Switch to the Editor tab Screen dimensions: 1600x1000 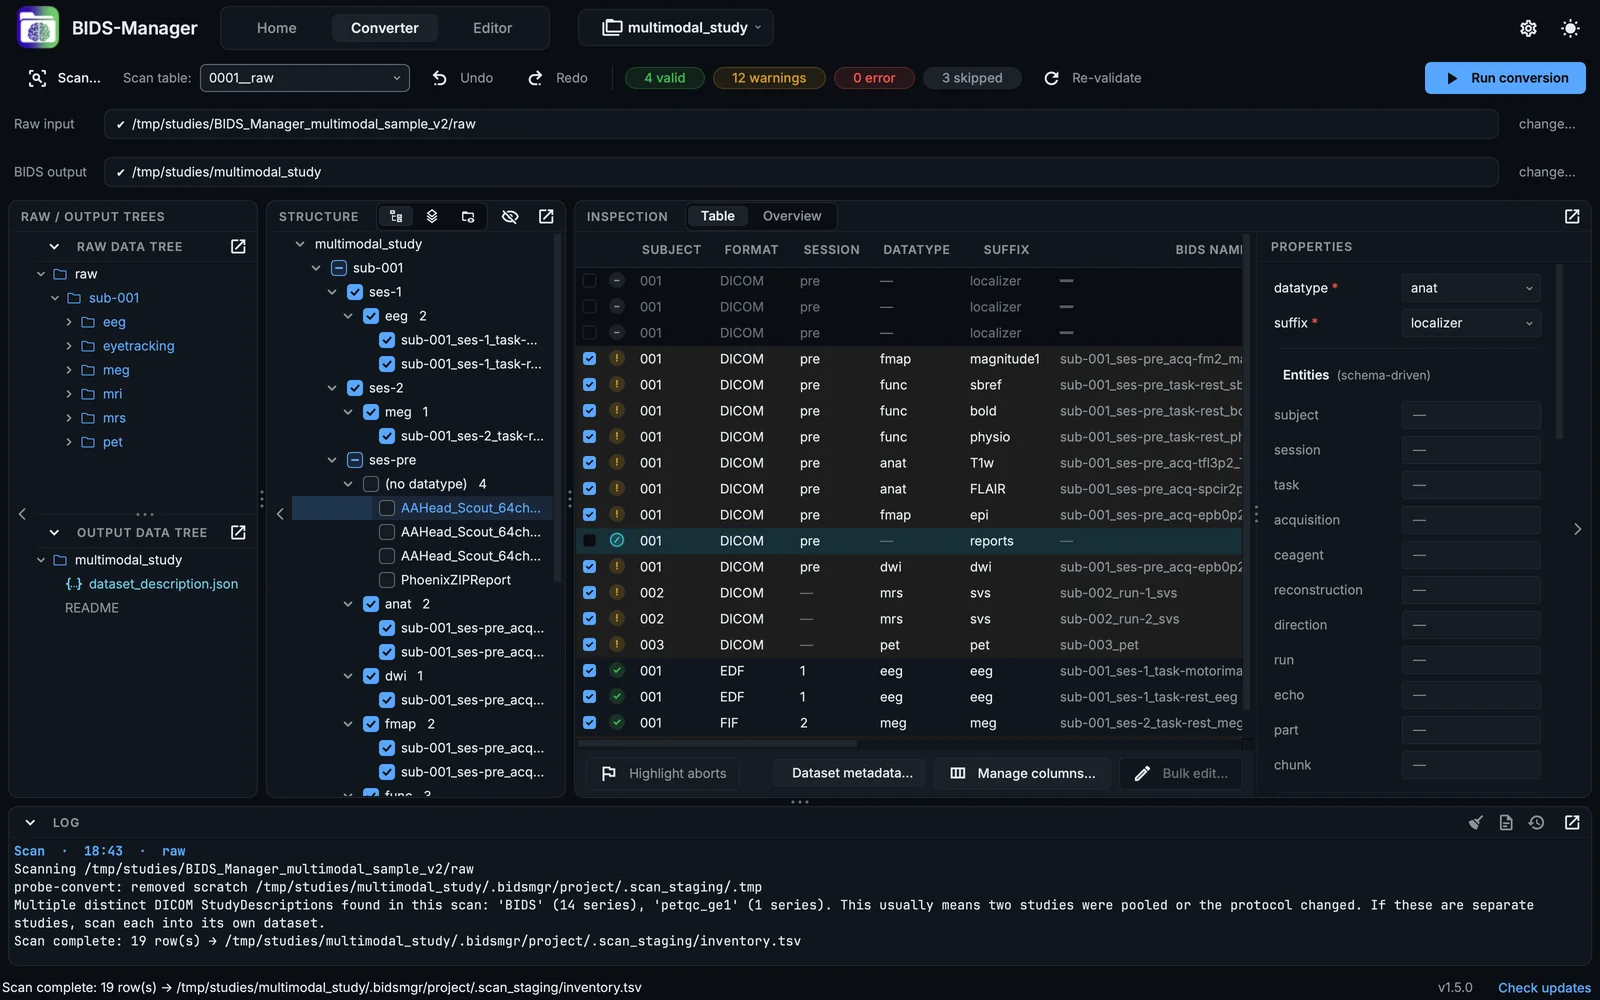[x=493, y=28]
